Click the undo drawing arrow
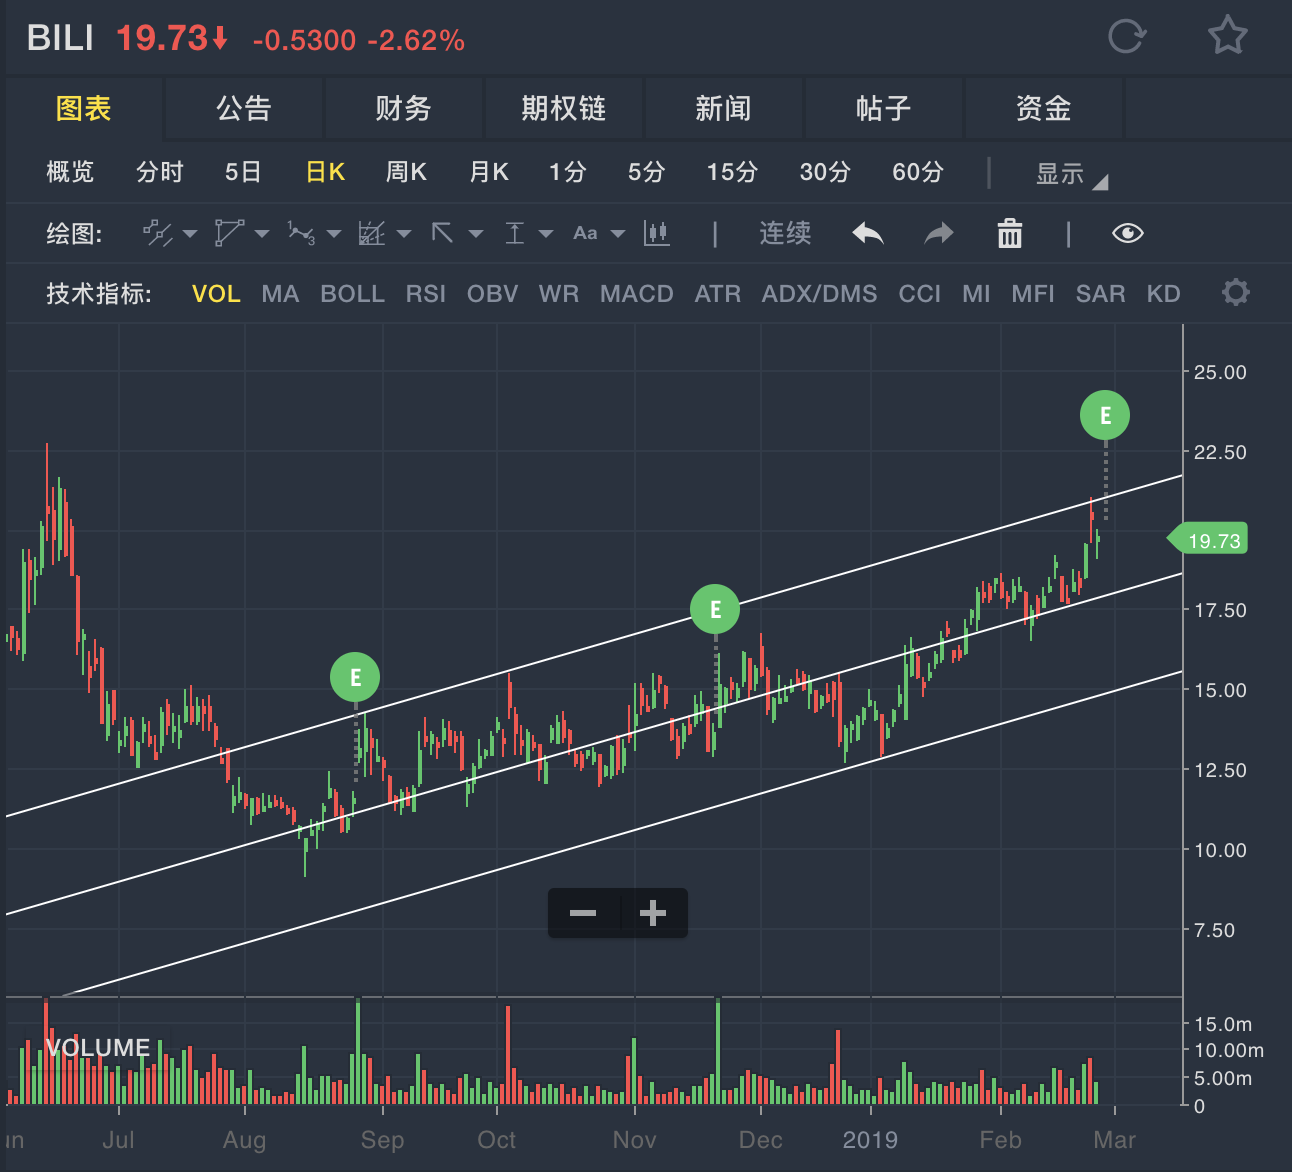This screenshot has width=1292, height=1172. pyautogui.click(x=867, y=234)
